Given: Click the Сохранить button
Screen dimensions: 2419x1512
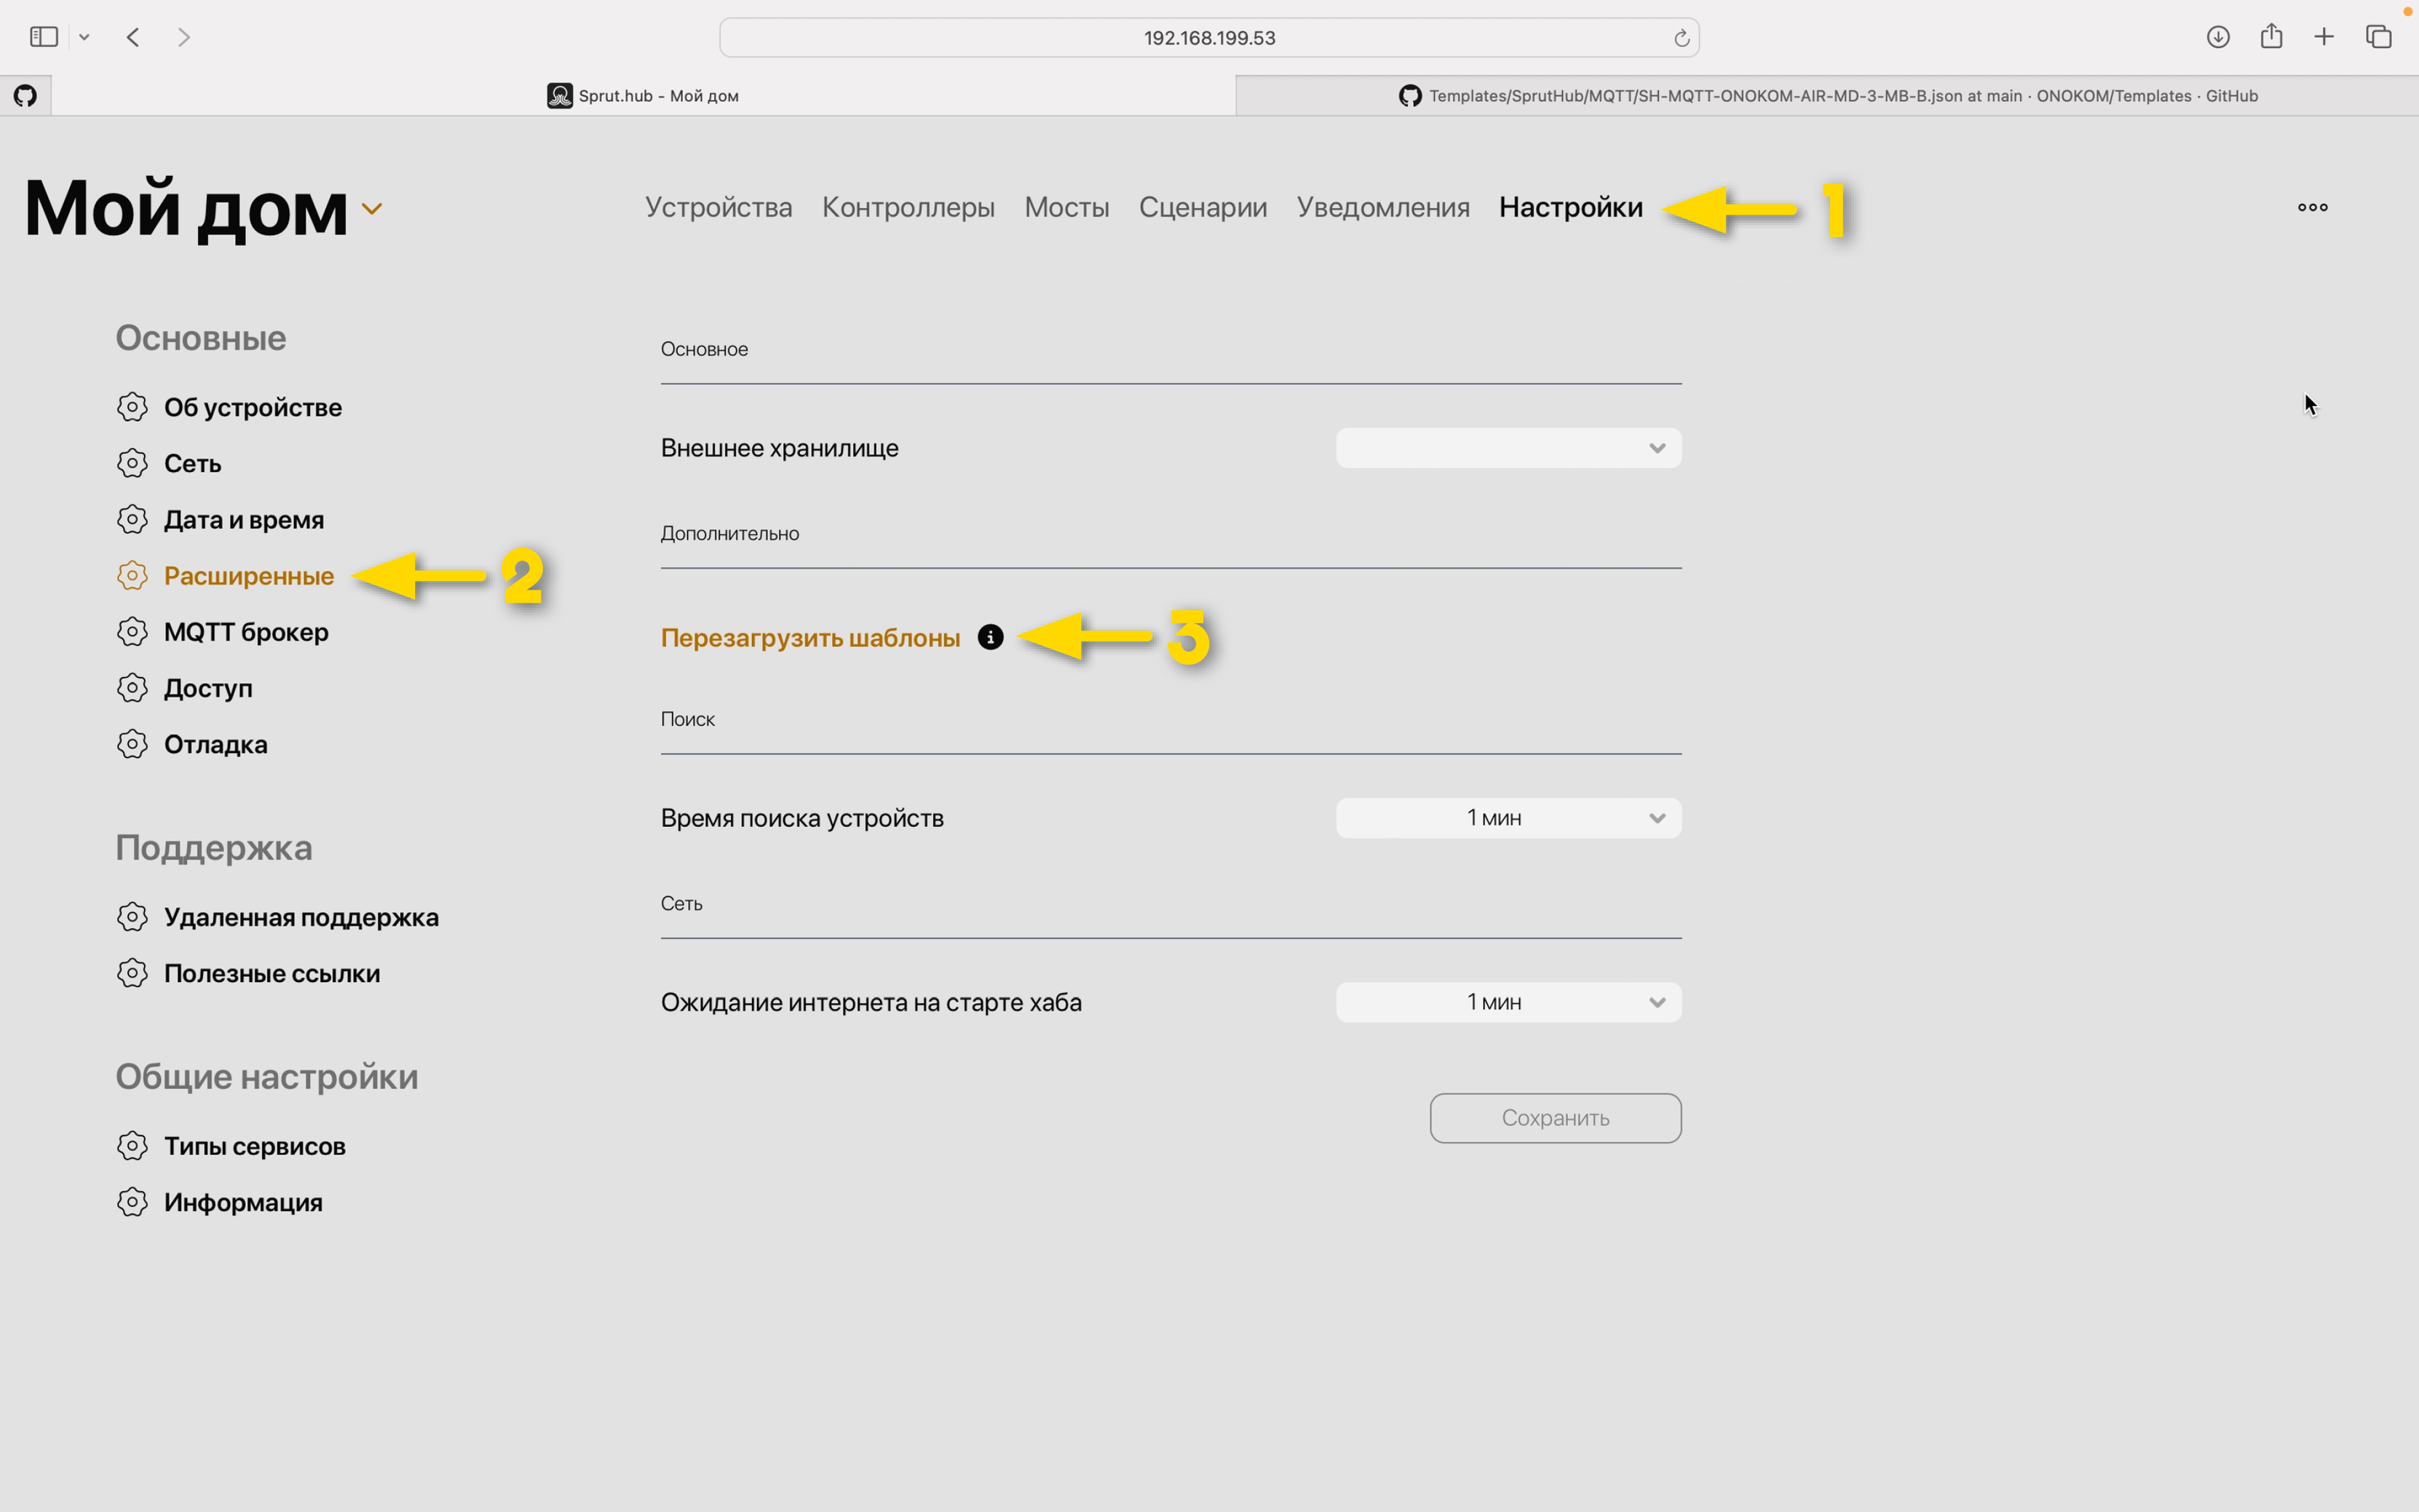Looking at the screenshot, I should pos(1555,1118).
